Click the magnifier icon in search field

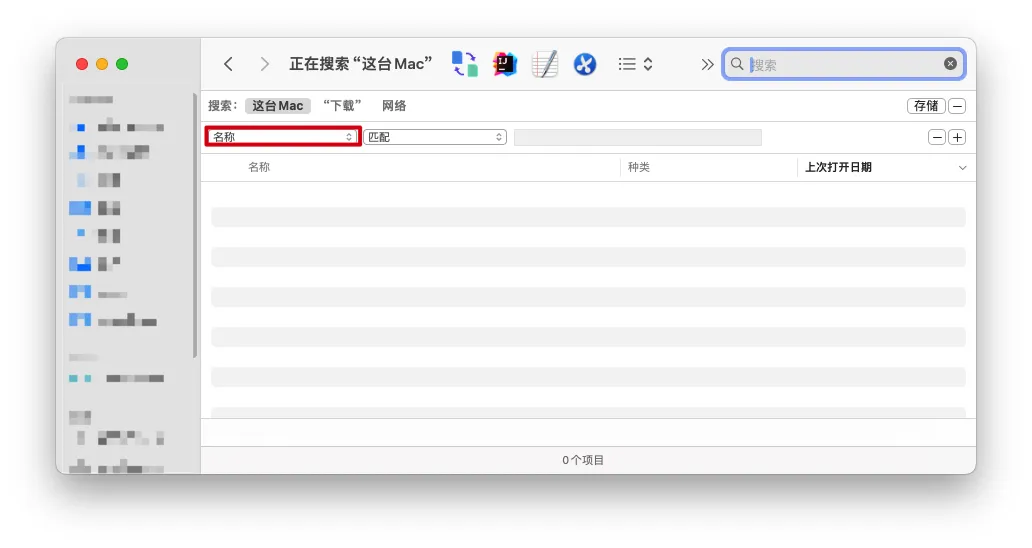pyautogui.click(x=737, y=64)
